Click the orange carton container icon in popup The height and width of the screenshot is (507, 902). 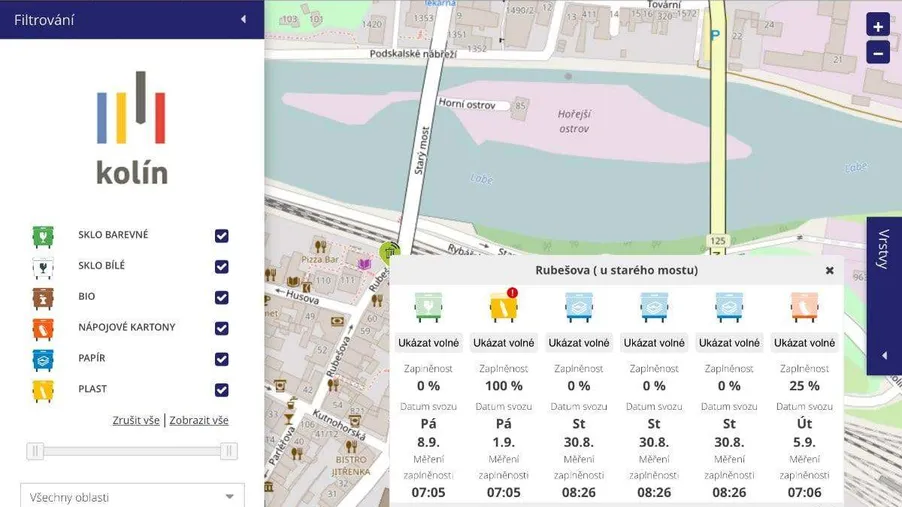pos(804,306)
